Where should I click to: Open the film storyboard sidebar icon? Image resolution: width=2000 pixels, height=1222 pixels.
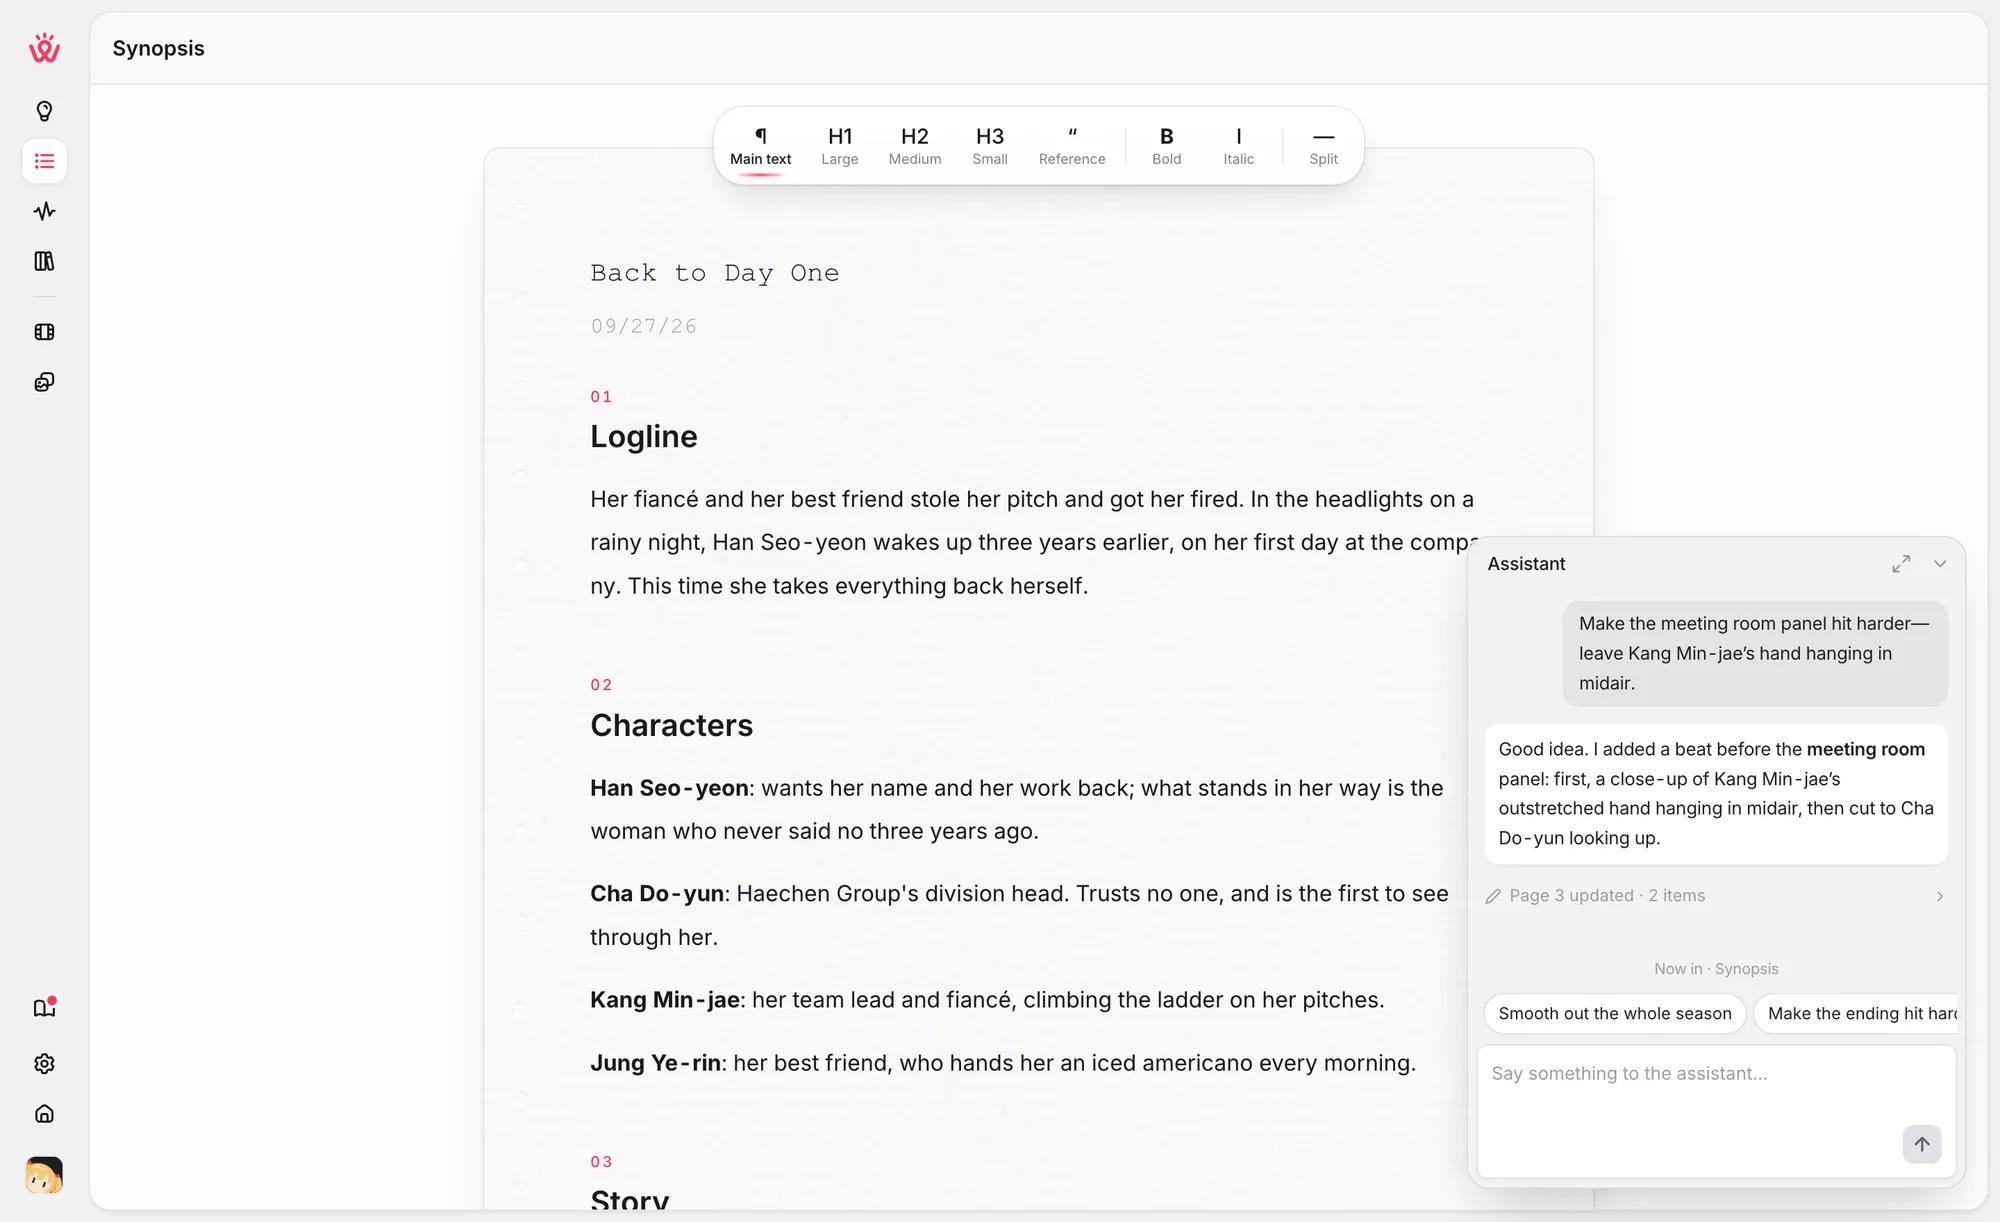coord(44,332)
